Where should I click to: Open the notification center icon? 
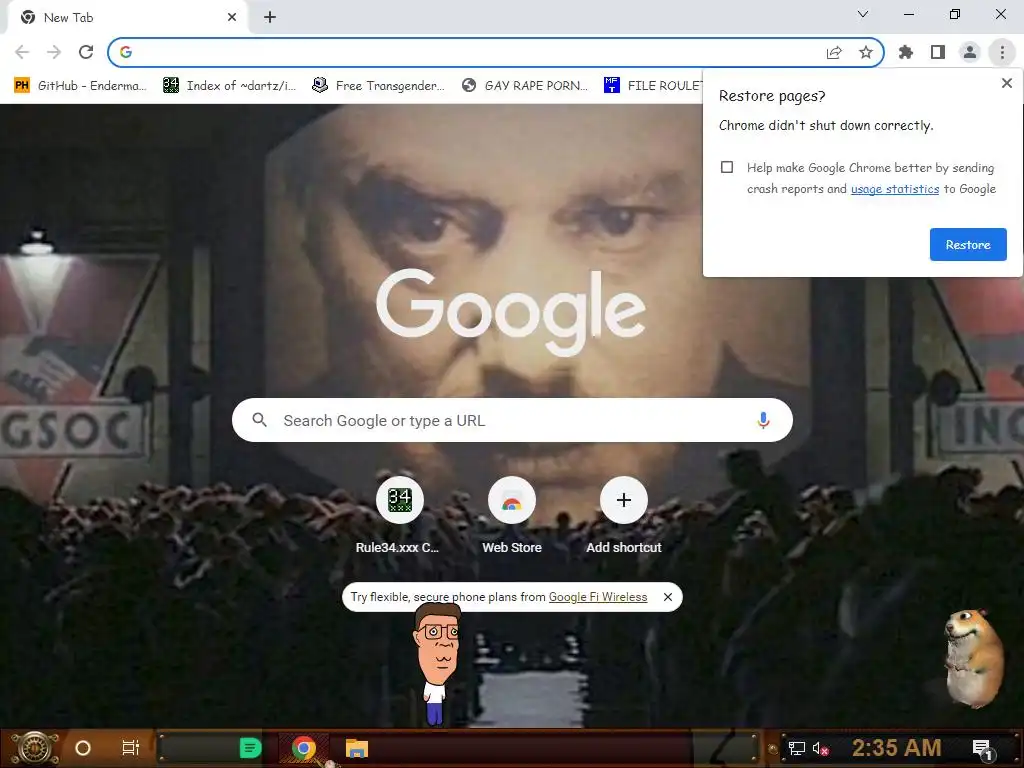(982, 749)
